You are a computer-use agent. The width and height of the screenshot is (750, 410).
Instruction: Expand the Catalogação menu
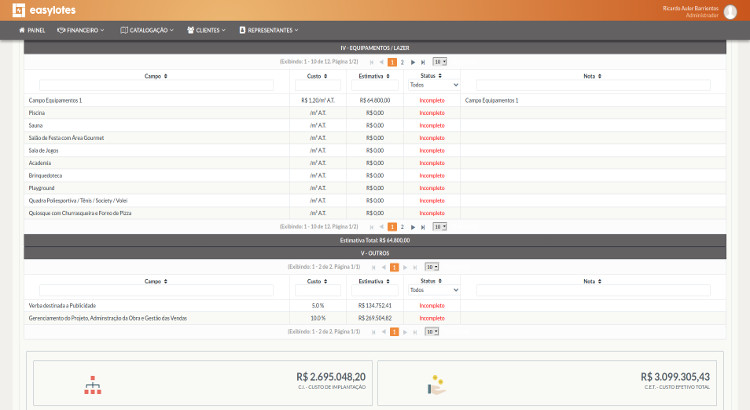pos(147,30)
